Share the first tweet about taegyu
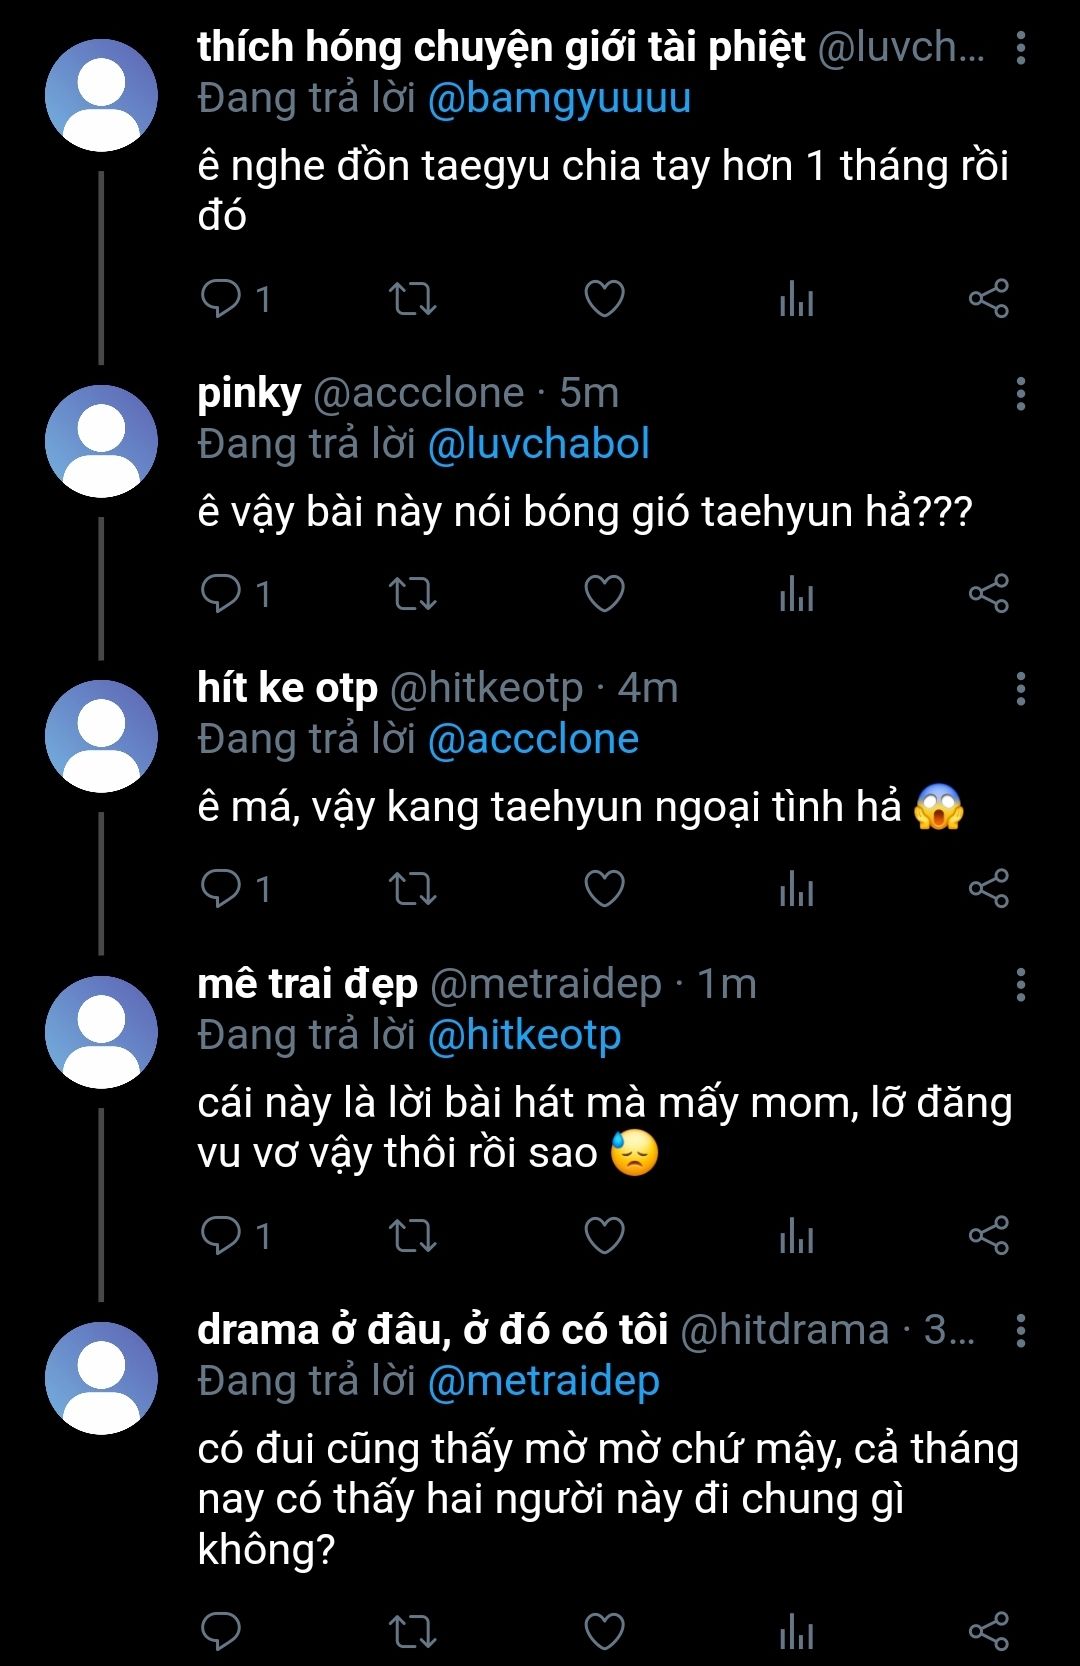 tap(988, 299)
